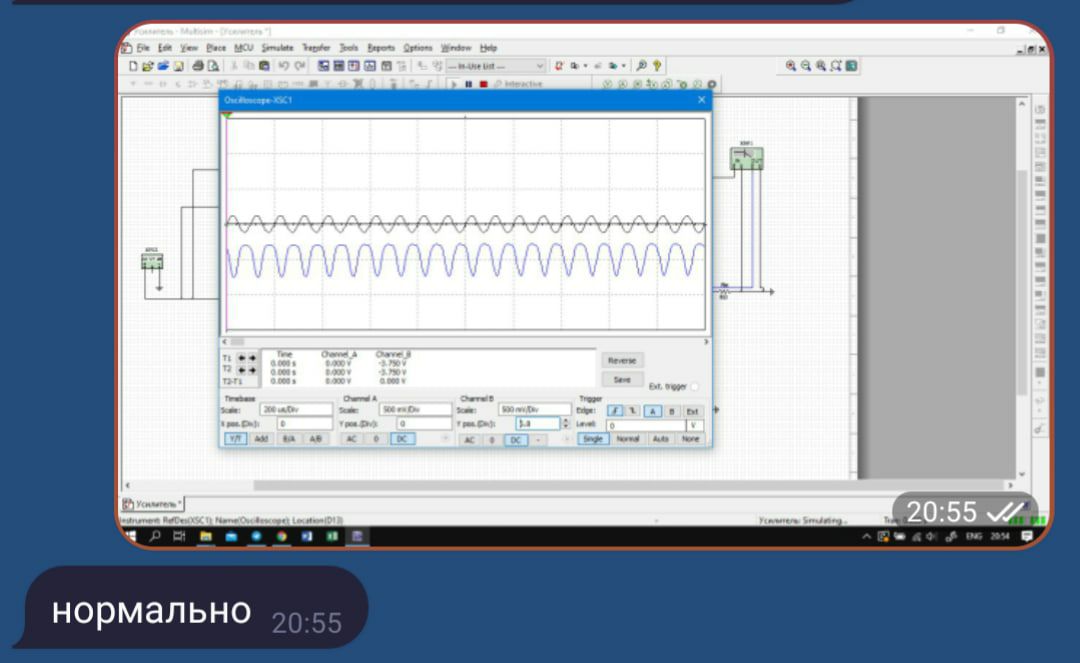This screenshot has width=1080, height=663.
Task: Run the simulation with the green play button
Action: [454, 84]
